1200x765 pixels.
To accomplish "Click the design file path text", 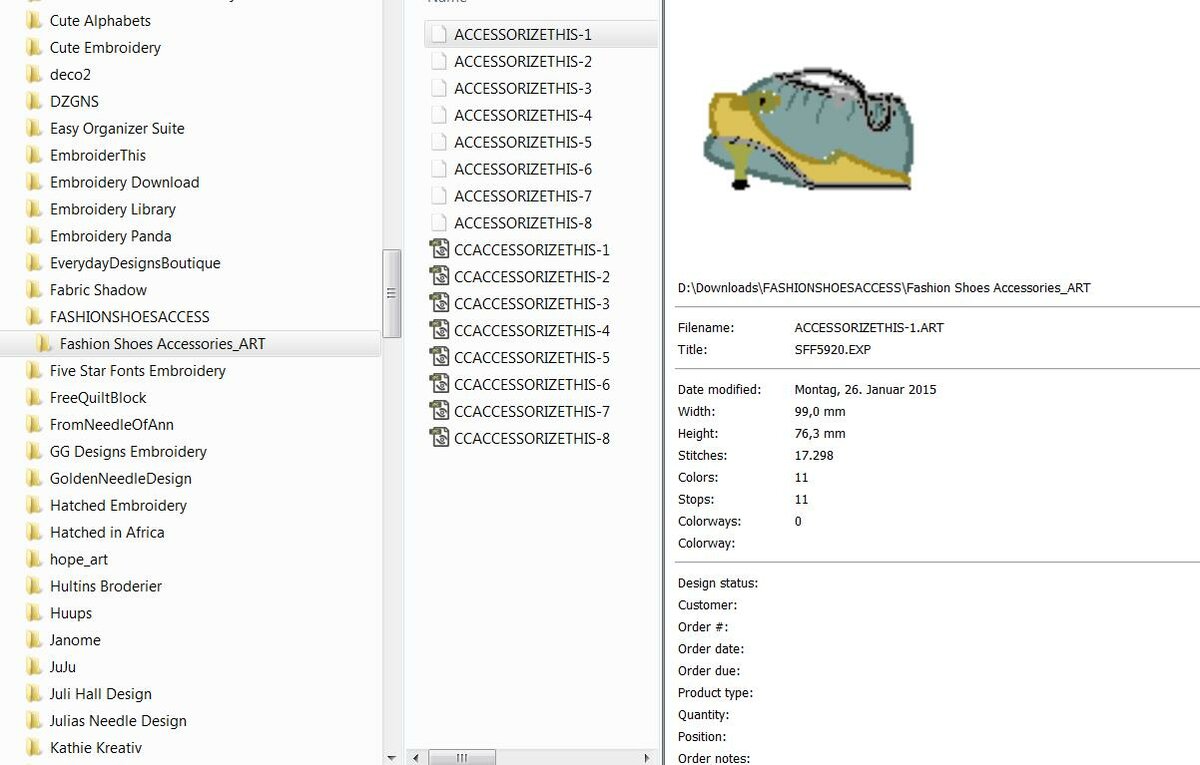I will point(884,288).
